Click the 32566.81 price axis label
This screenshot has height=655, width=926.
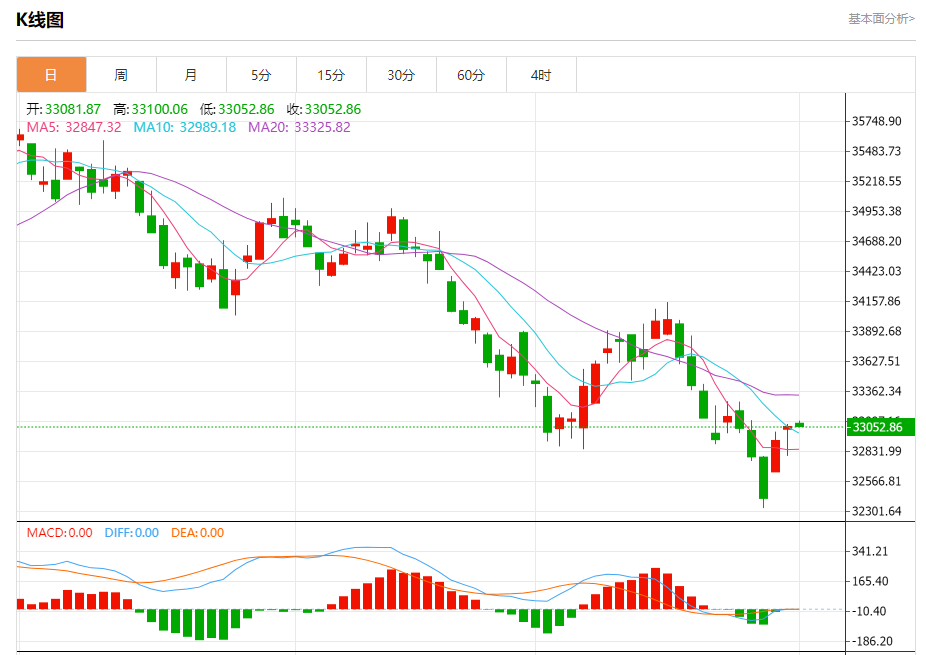[x=876, y=481]
